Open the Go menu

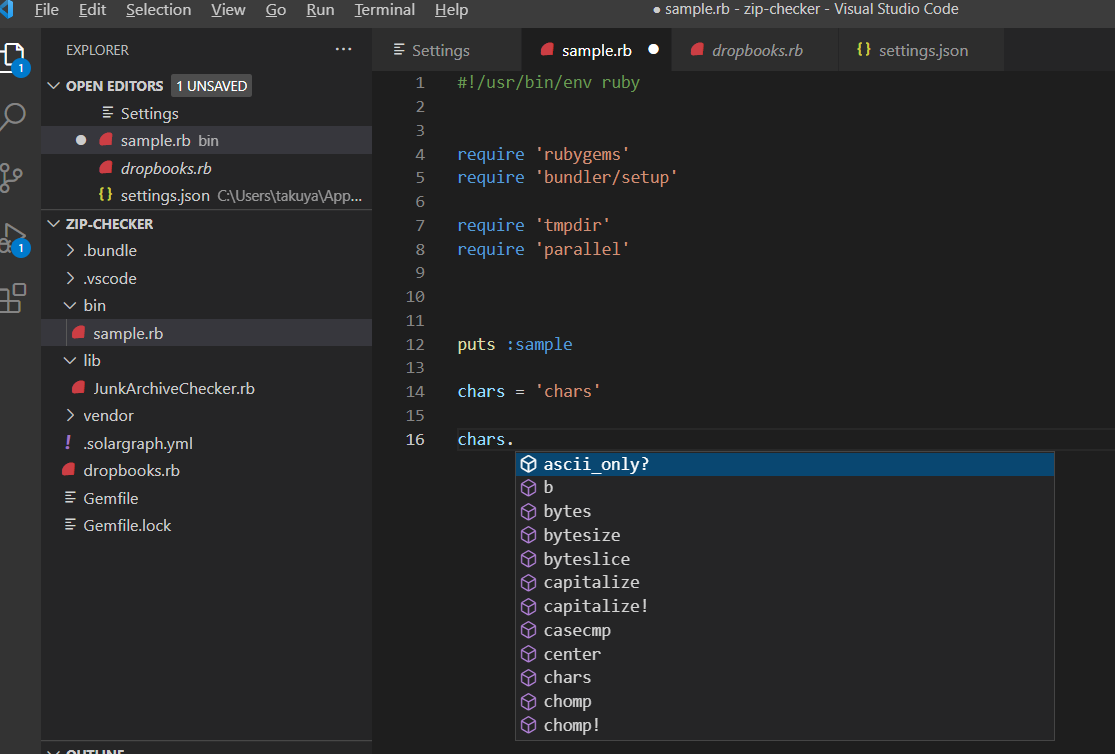pos(276,10)
